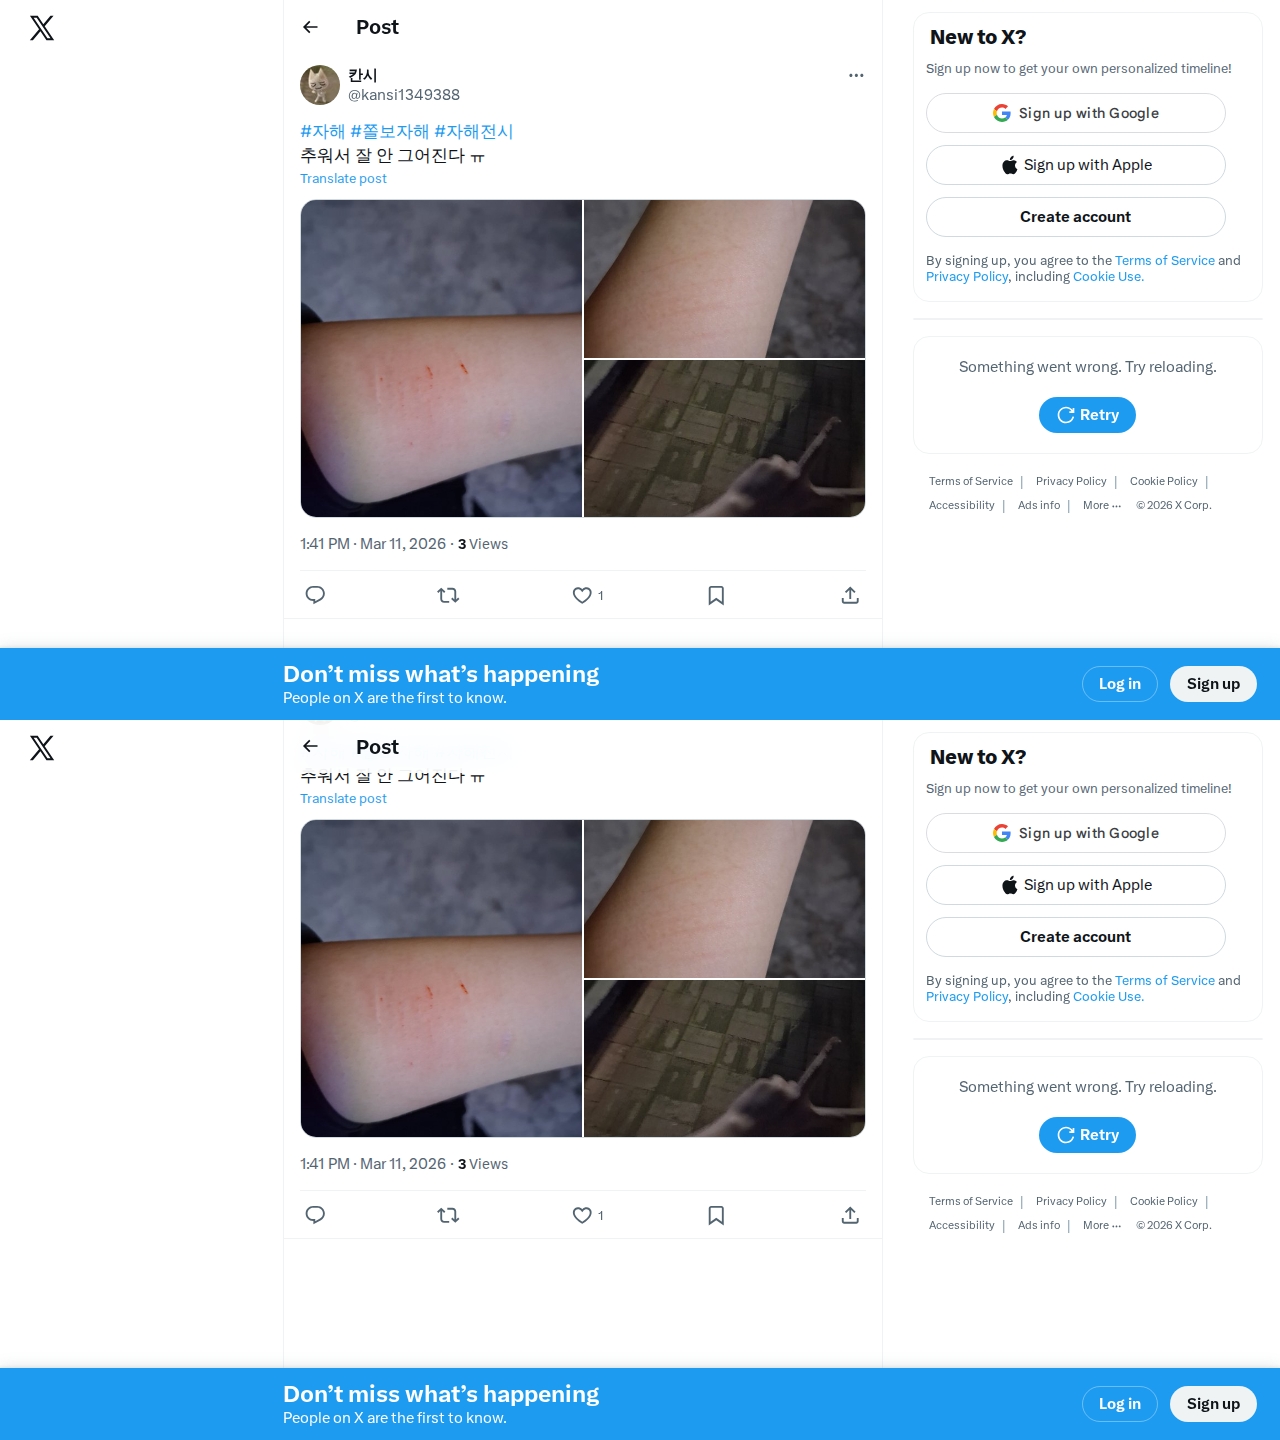Image resolution: width=1280 pixels, height=1440 pixels.
Task: Repost using the retweet icon in the first post
Action: (x=448, y=595)
